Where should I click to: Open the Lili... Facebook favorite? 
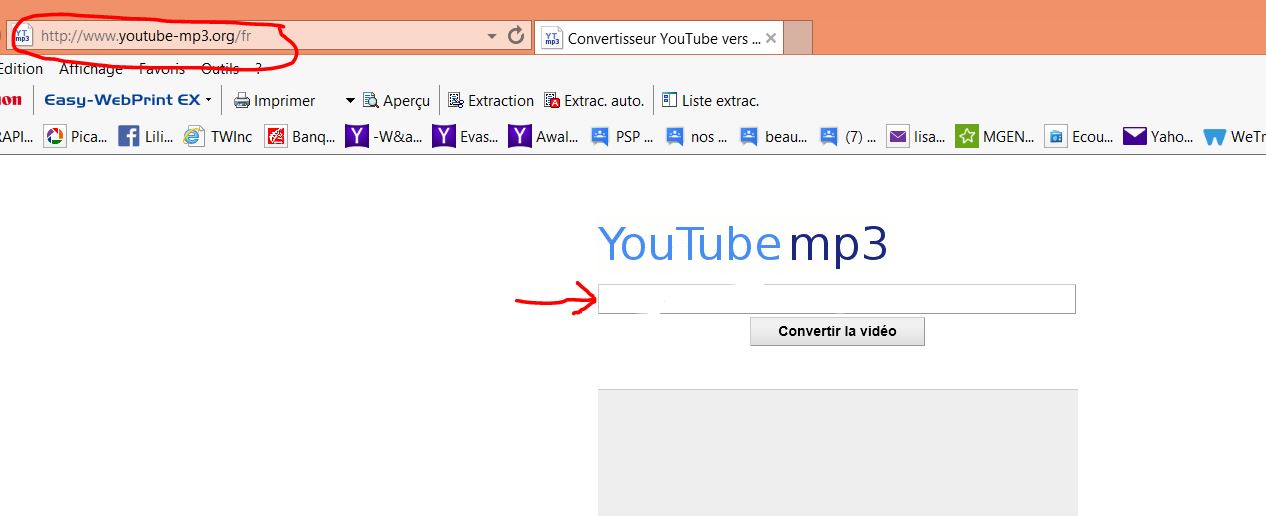point(146,136)
